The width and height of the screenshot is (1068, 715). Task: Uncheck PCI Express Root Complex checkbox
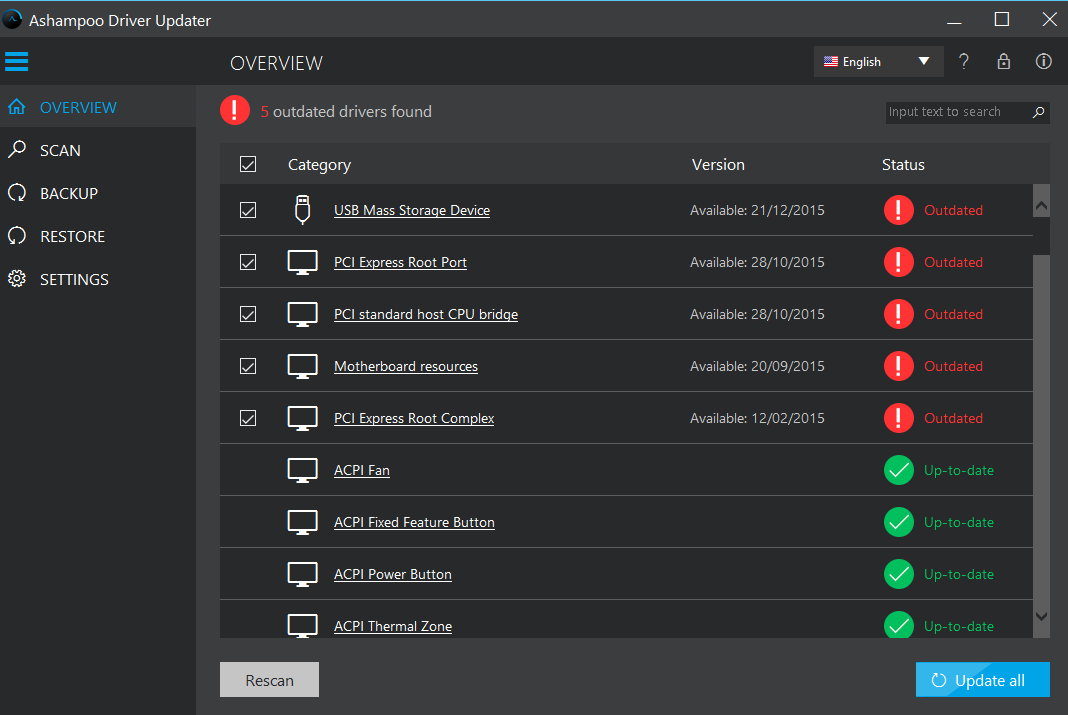[248, 418]
